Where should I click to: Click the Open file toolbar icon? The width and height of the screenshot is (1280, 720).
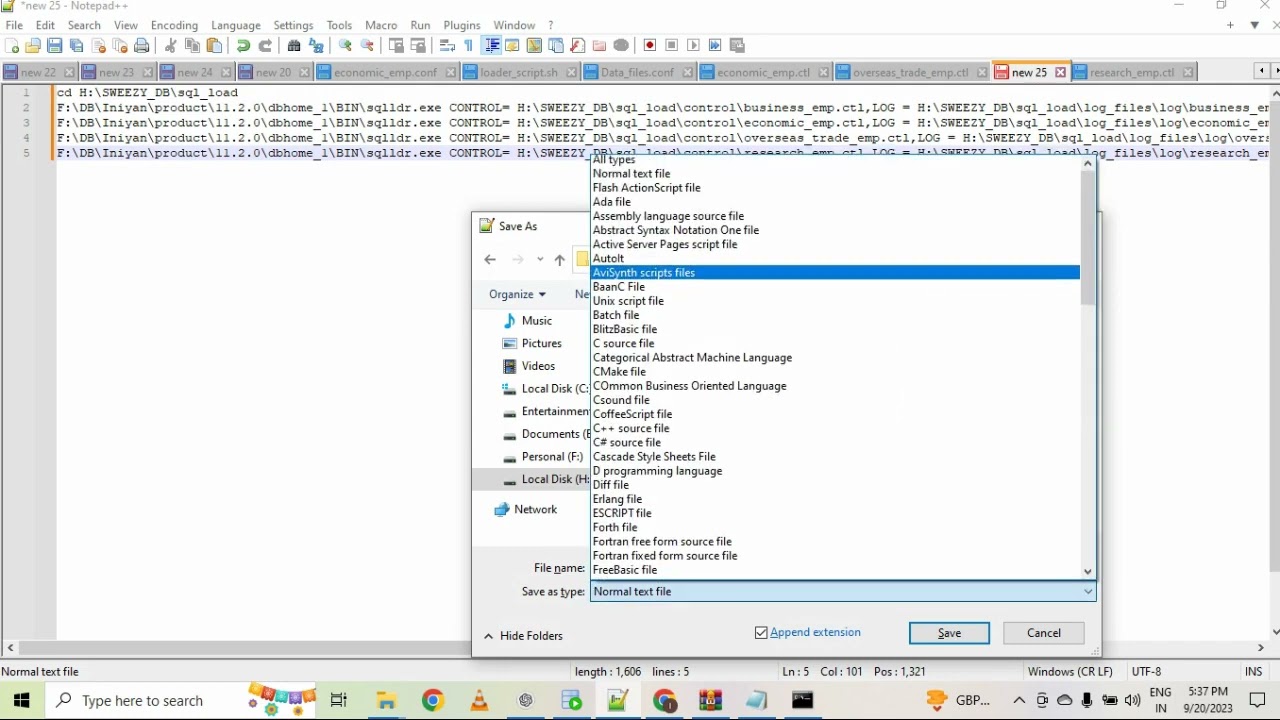tap(33, 45)
